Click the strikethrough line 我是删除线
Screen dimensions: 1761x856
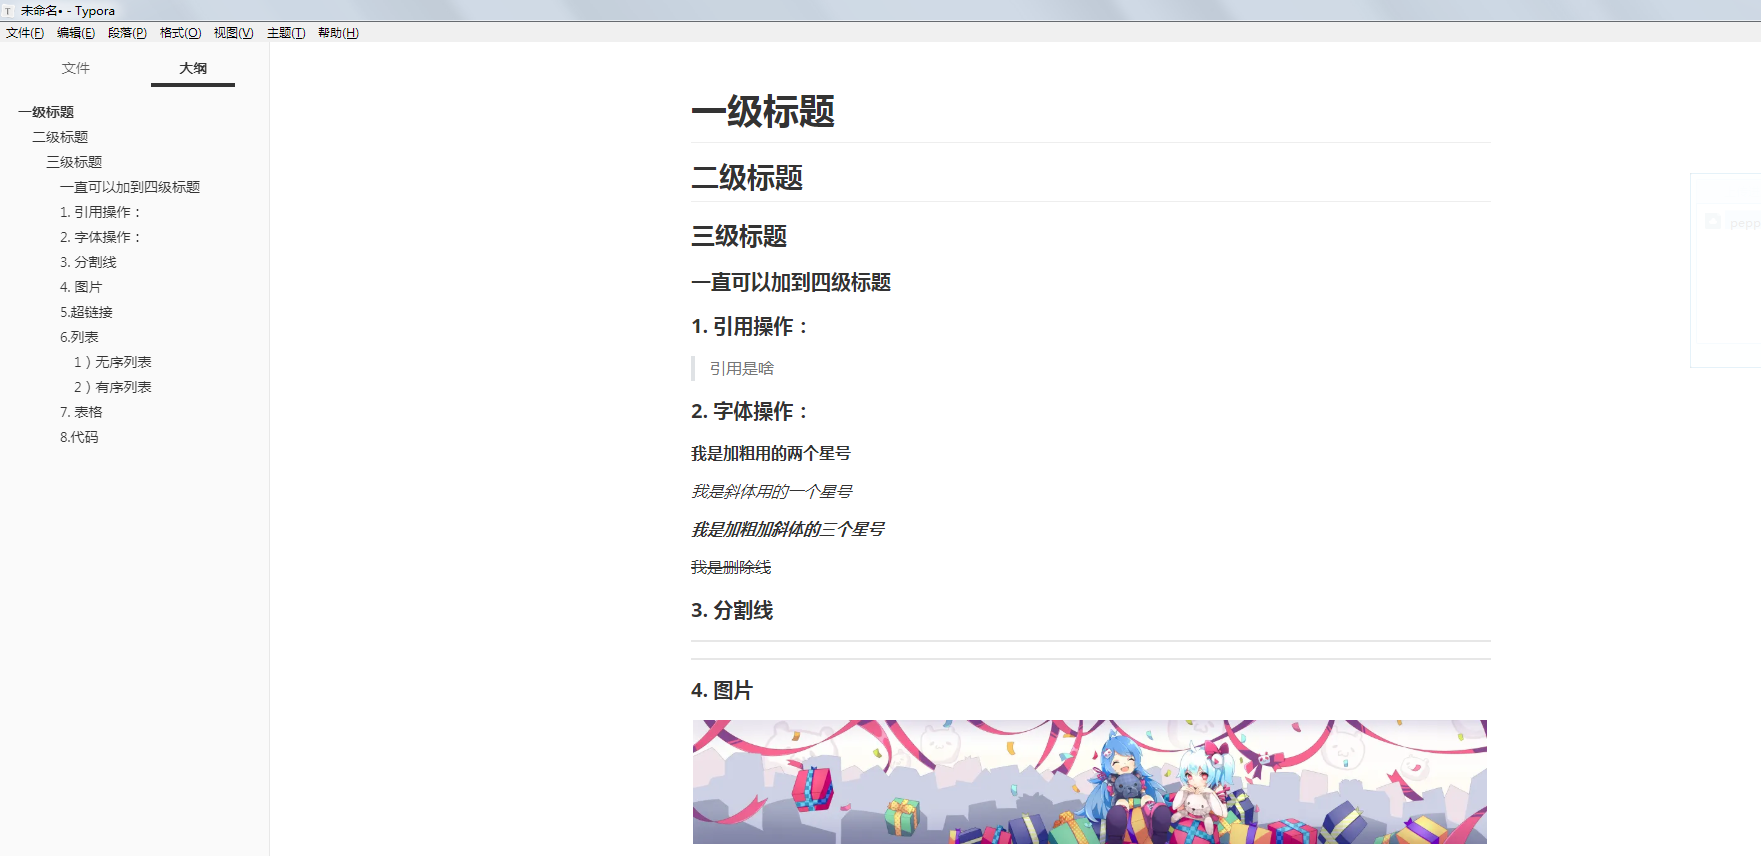point(731,568)
